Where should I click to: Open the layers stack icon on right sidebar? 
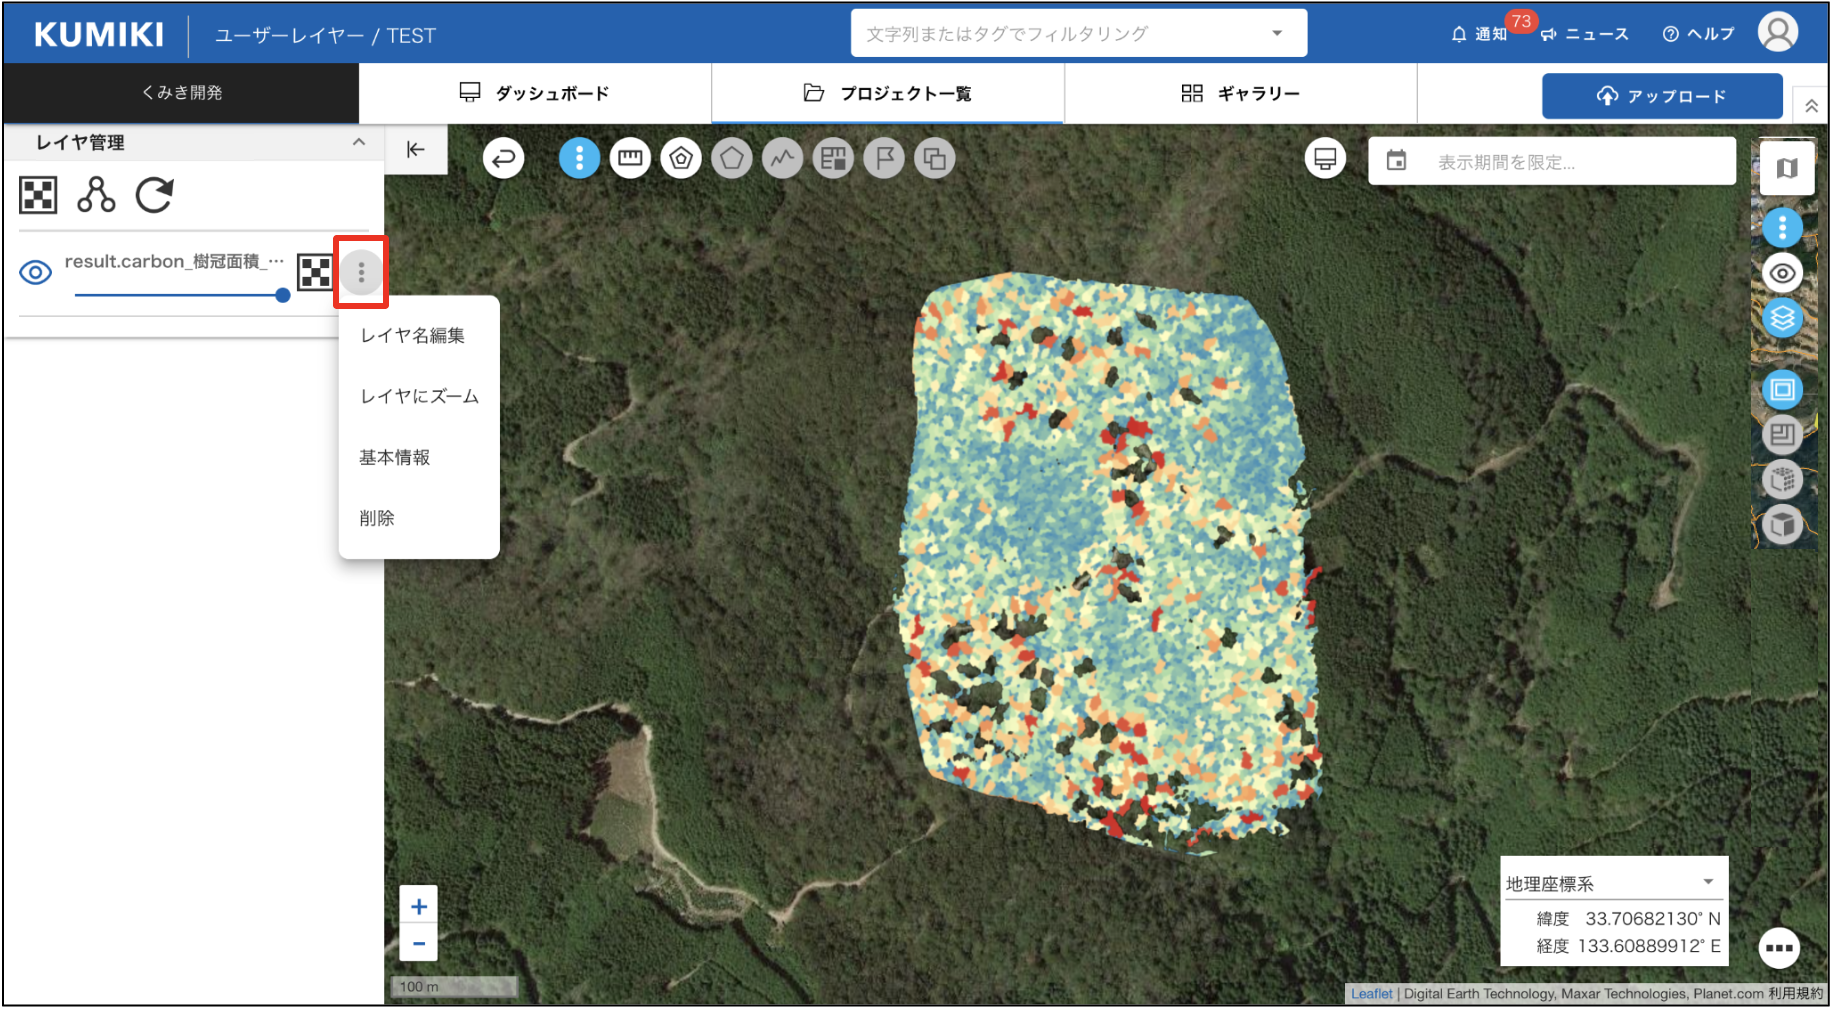(1782, 319)
